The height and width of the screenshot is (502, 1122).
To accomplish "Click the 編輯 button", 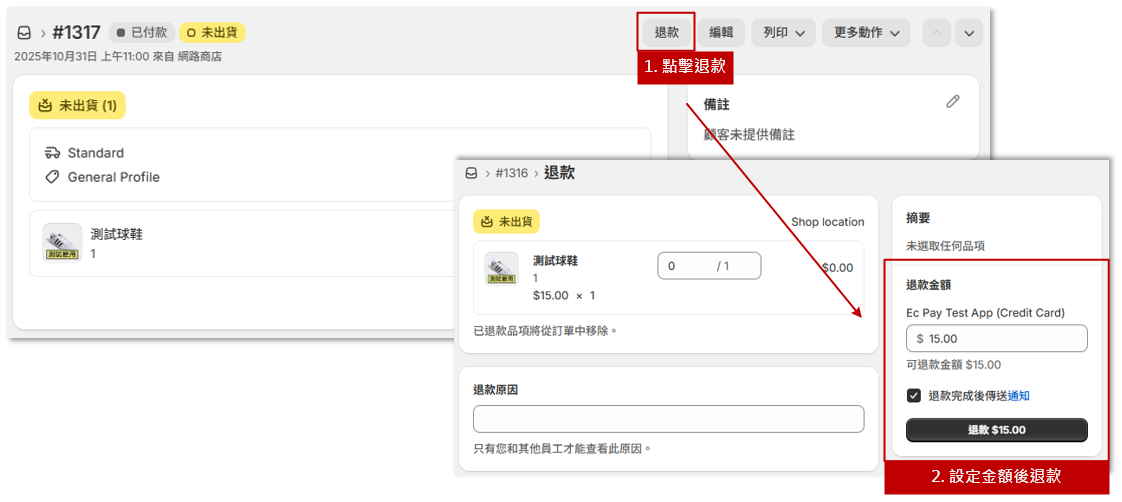I will pos(721,33).
